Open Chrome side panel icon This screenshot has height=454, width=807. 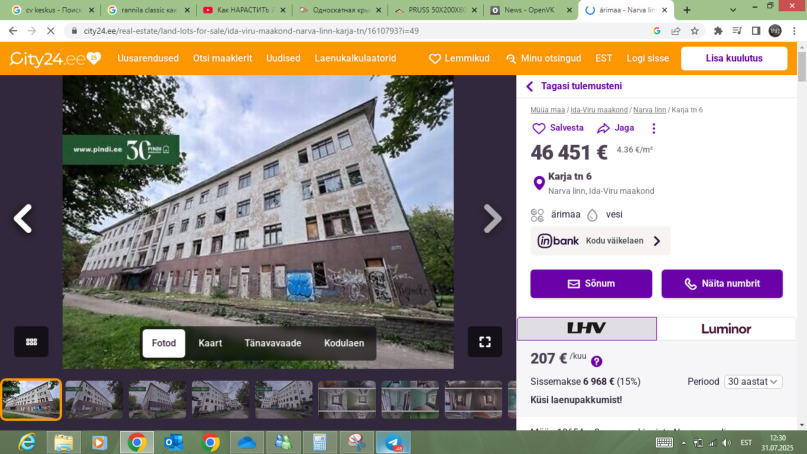pyautogui.click(x=756, y=31)
